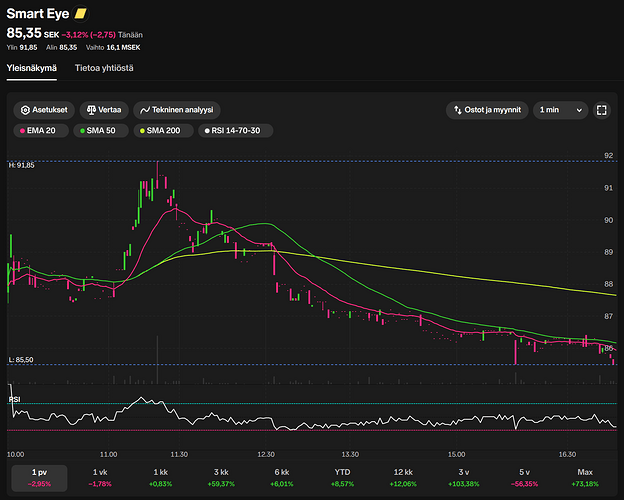The width and height of the screenshot is (624, 500).
Task: Select the 3 kk time range
Action: (x=221, y=478)
